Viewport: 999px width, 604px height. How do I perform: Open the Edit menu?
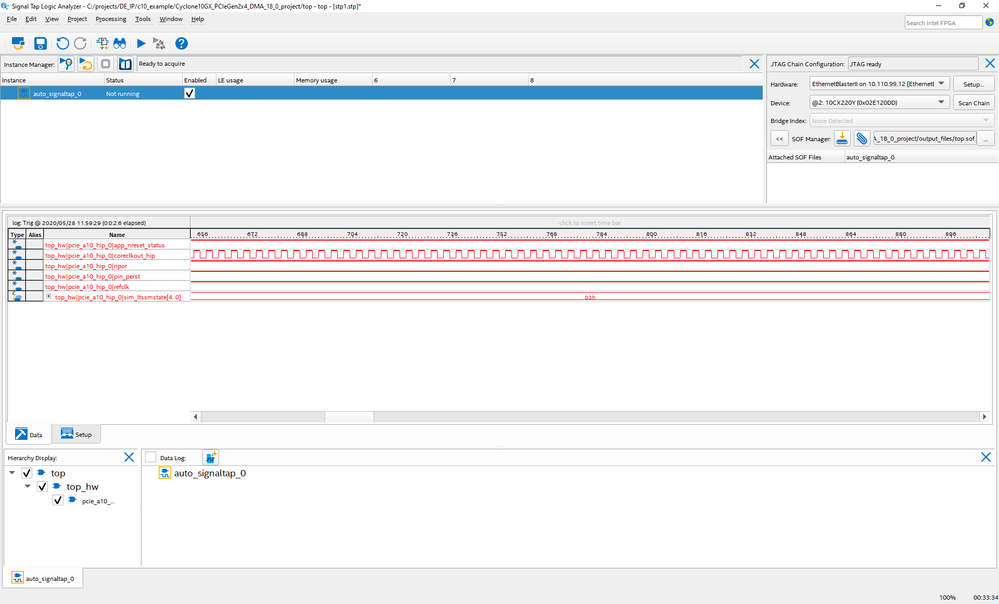point(31,19)
